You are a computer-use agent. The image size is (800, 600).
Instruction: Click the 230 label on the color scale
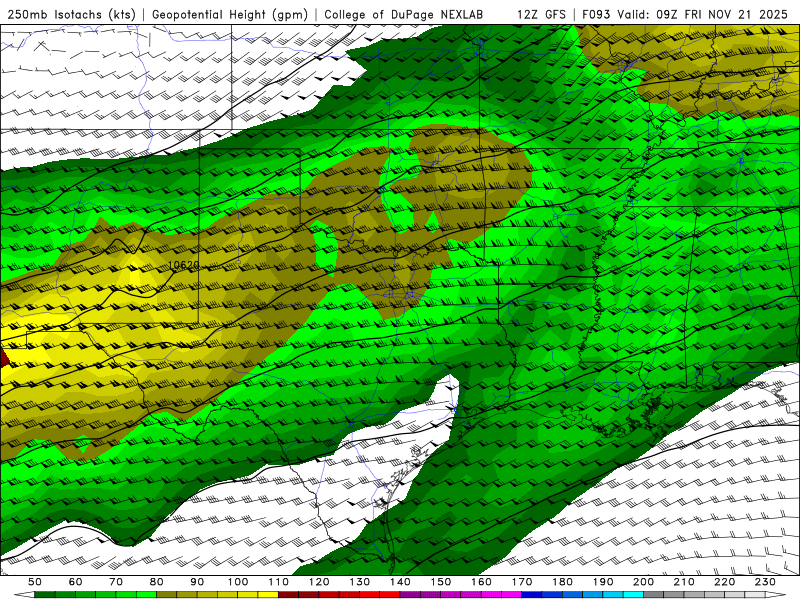tap(765, 582)
